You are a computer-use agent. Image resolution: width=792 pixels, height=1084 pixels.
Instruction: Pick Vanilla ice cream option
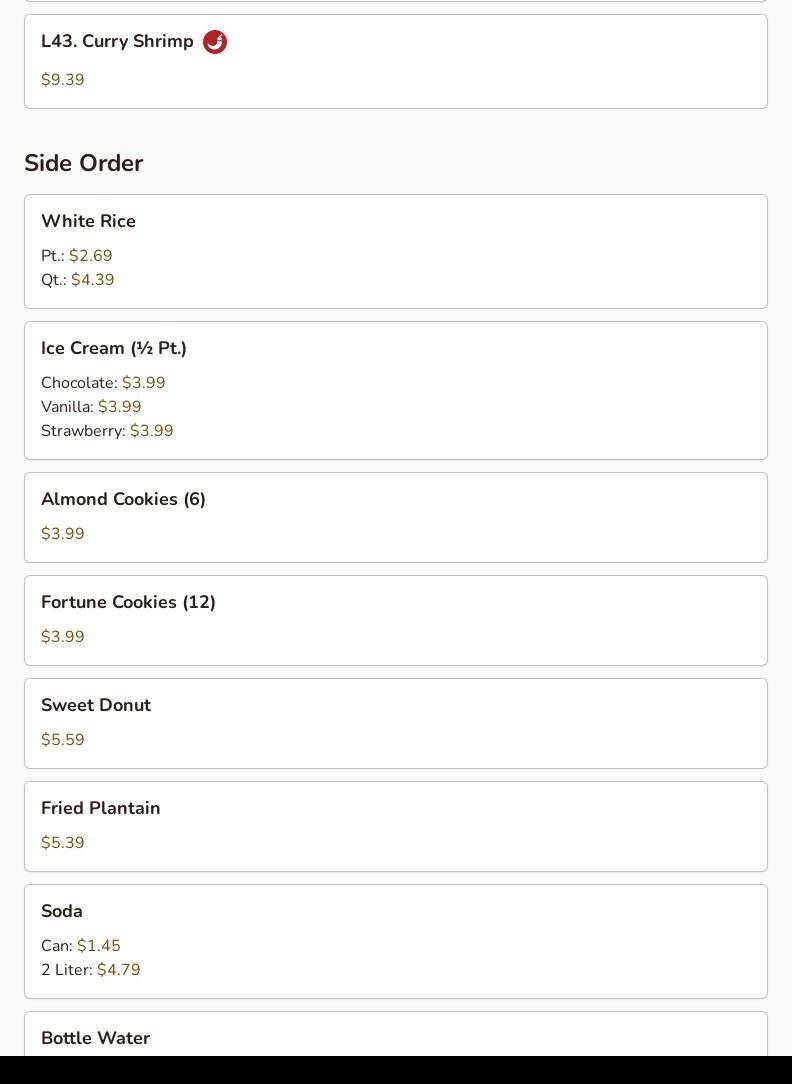[91, 407]
